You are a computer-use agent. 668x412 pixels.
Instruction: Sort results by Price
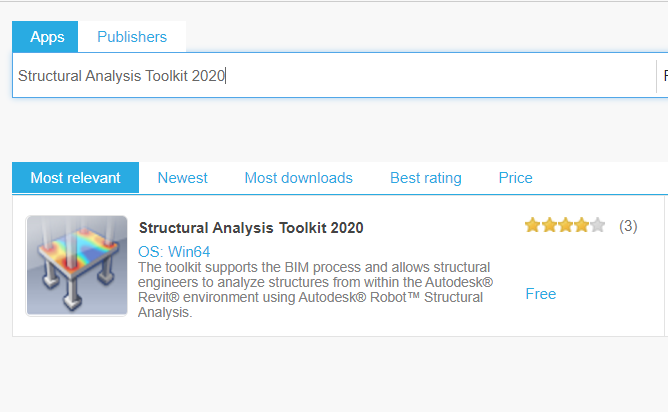pos(515,178)
